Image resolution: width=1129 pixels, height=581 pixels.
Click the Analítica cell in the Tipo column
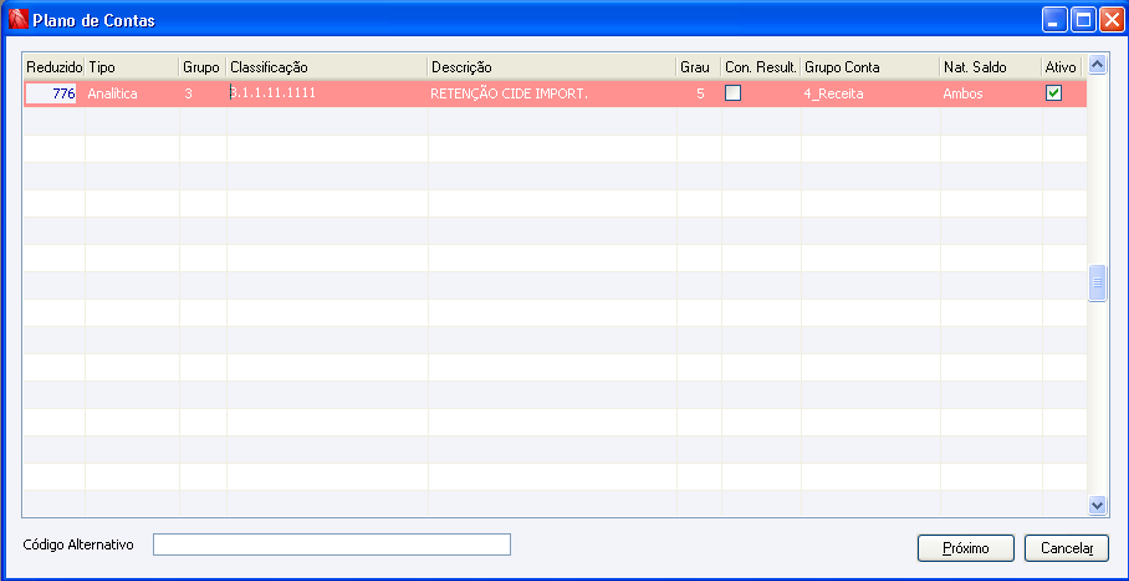click(x=132, y=94)
